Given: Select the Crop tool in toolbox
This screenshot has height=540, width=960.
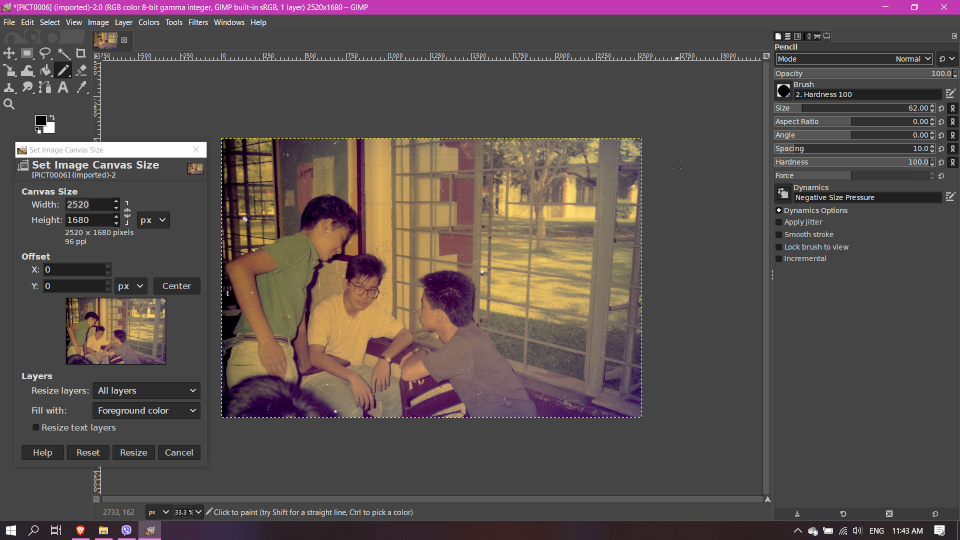Looking at the screenshot, I should pos(81,53).
